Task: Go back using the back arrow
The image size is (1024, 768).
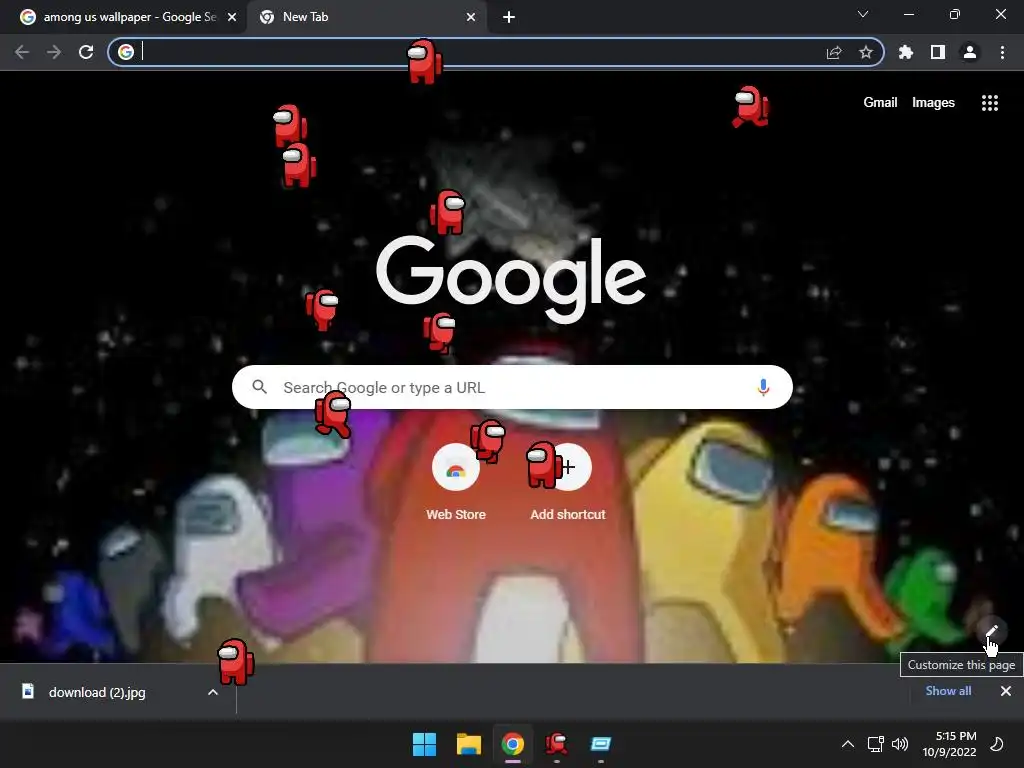Action: (x=22, y=52)
